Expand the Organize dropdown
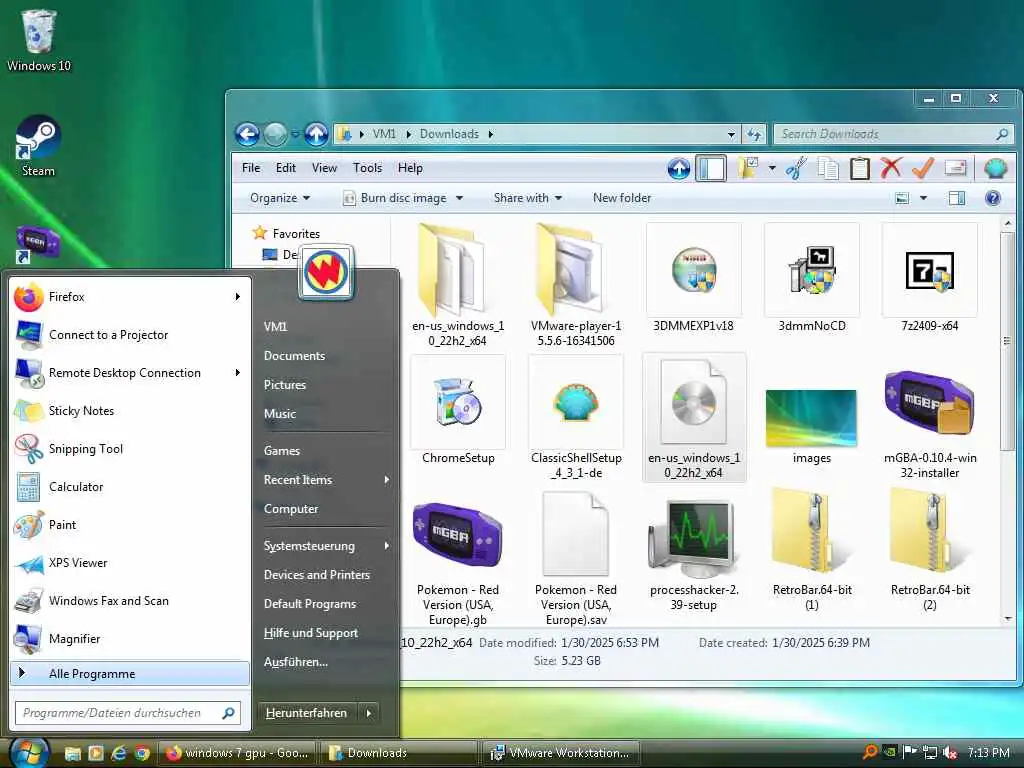The width and height of the screenshot is (1024, 768). [280, 198]
